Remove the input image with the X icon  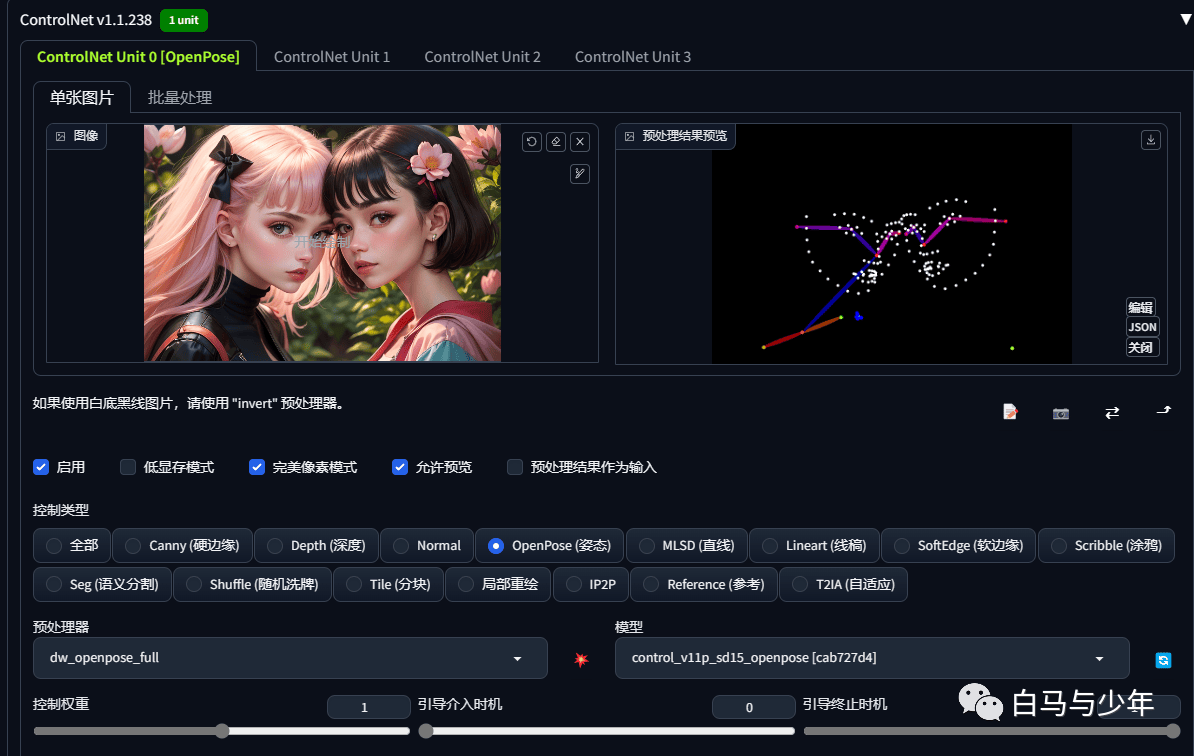coord(580,142)
